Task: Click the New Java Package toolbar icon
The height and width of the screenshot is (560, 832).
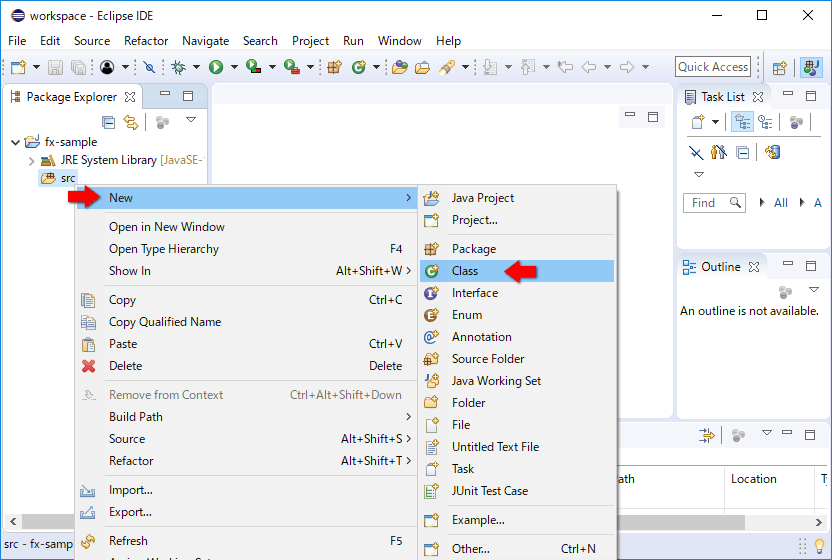Action: tap(334, 67)
